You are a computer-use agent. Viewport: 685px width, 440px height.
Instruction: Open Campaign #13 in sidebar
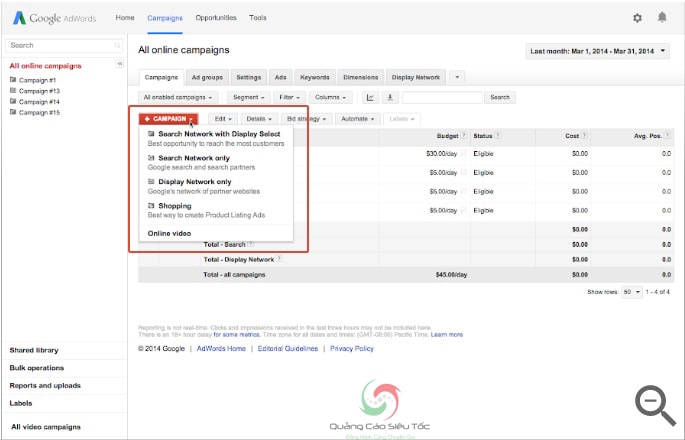pyautogui.click(x=39, y=91)
